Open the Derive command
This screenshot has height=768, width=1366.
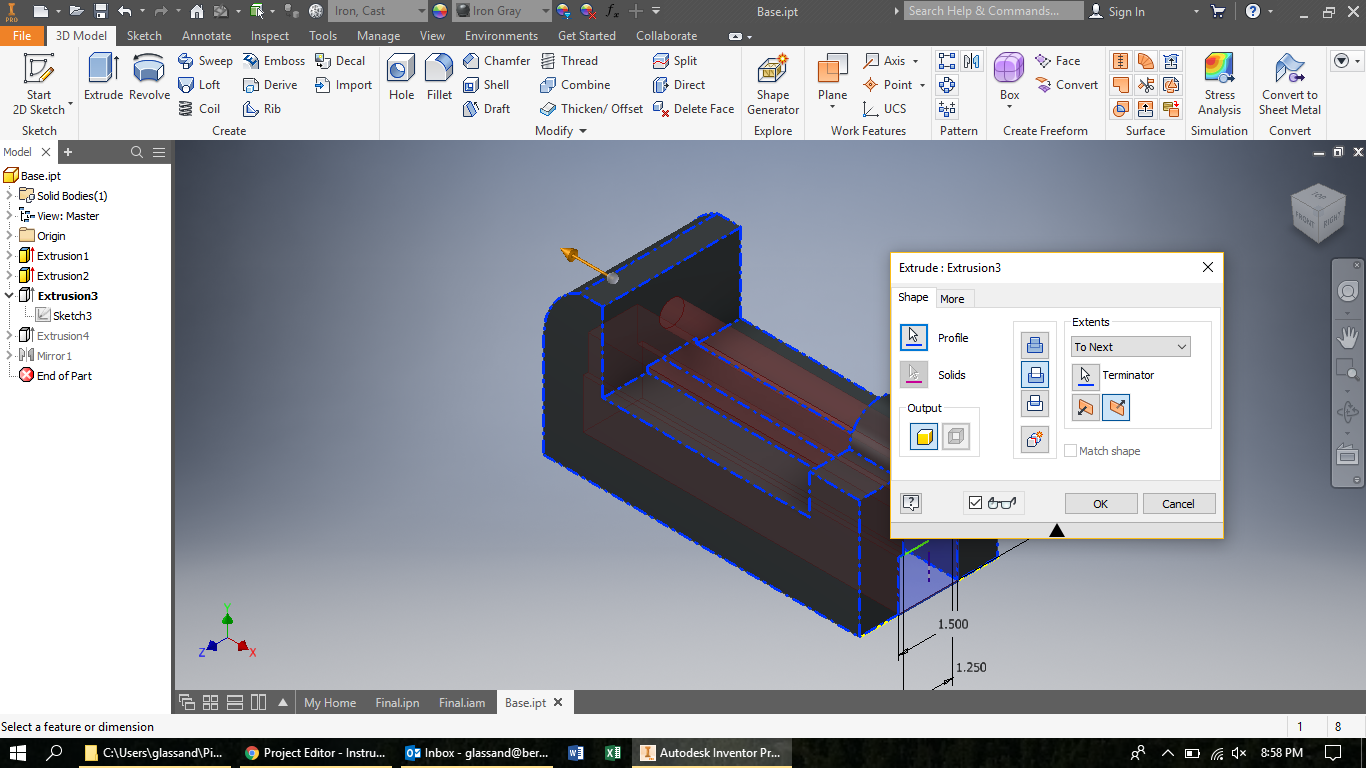(x=270, y=85)
